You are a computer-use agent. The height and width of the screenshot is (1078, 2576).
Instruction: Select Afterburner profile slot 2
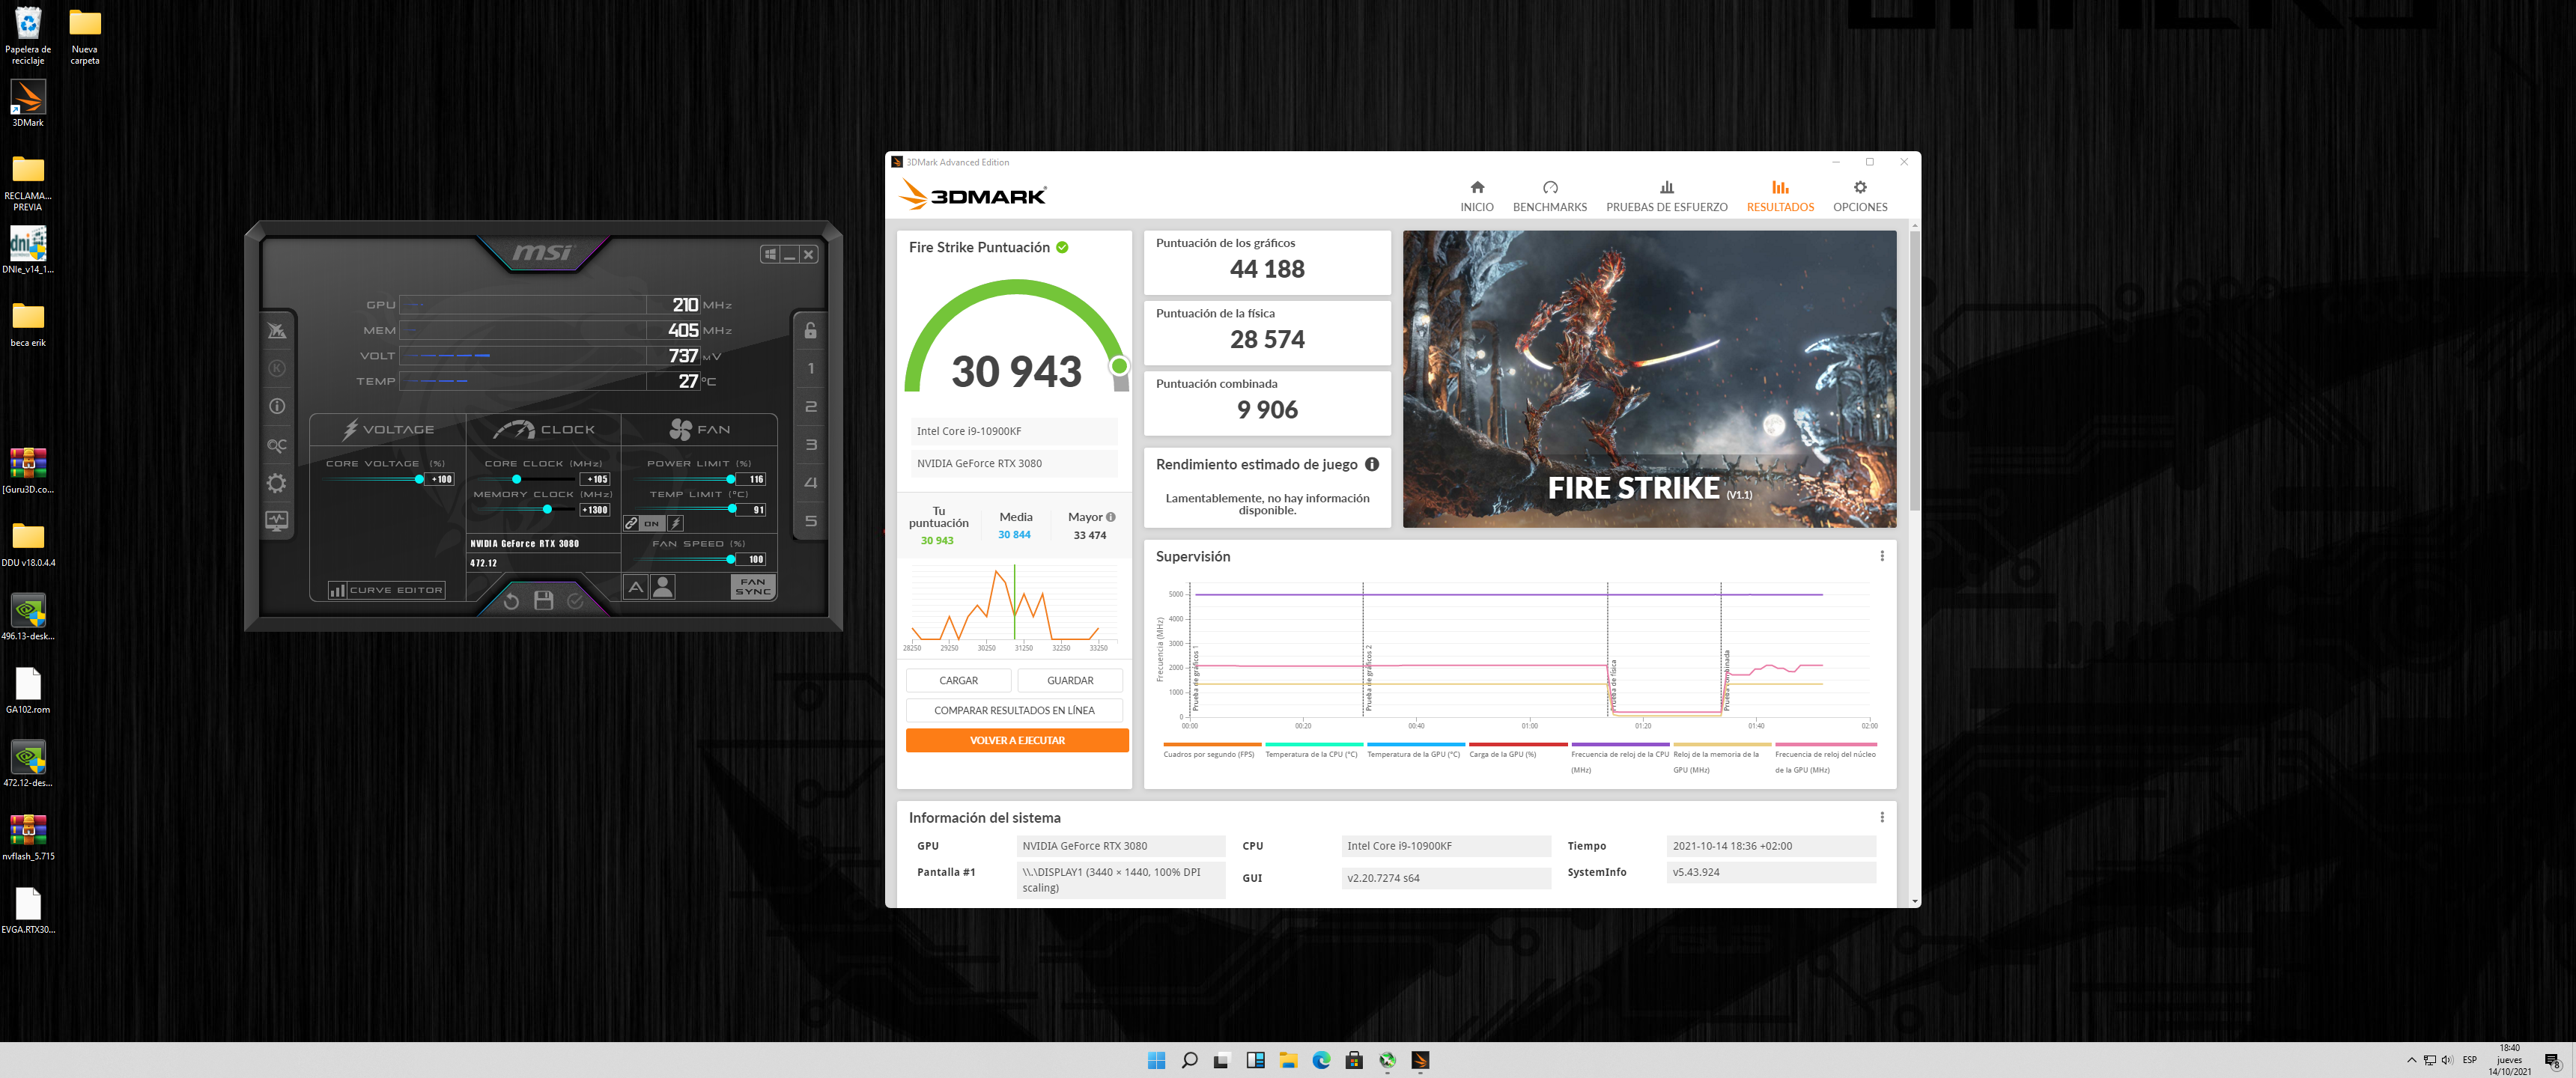(811, 407)
